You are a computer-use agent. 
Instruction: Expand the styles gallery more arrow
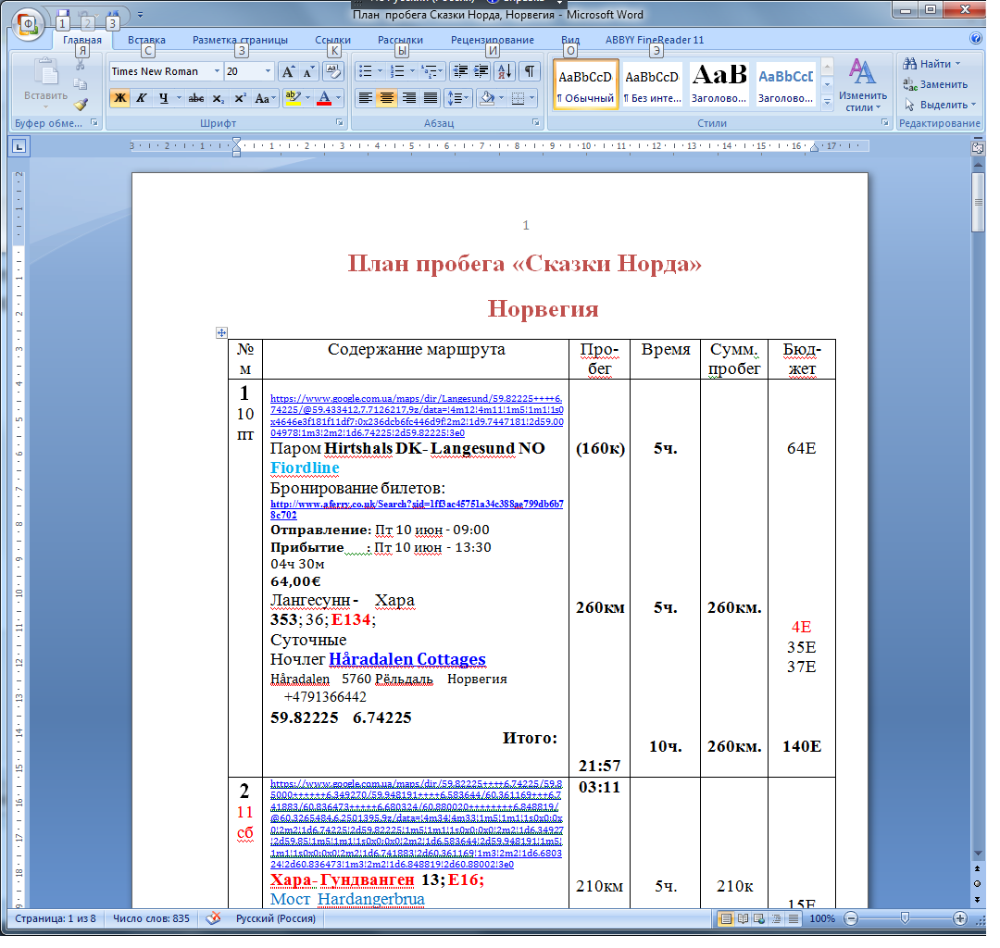[x=827, y=101]
